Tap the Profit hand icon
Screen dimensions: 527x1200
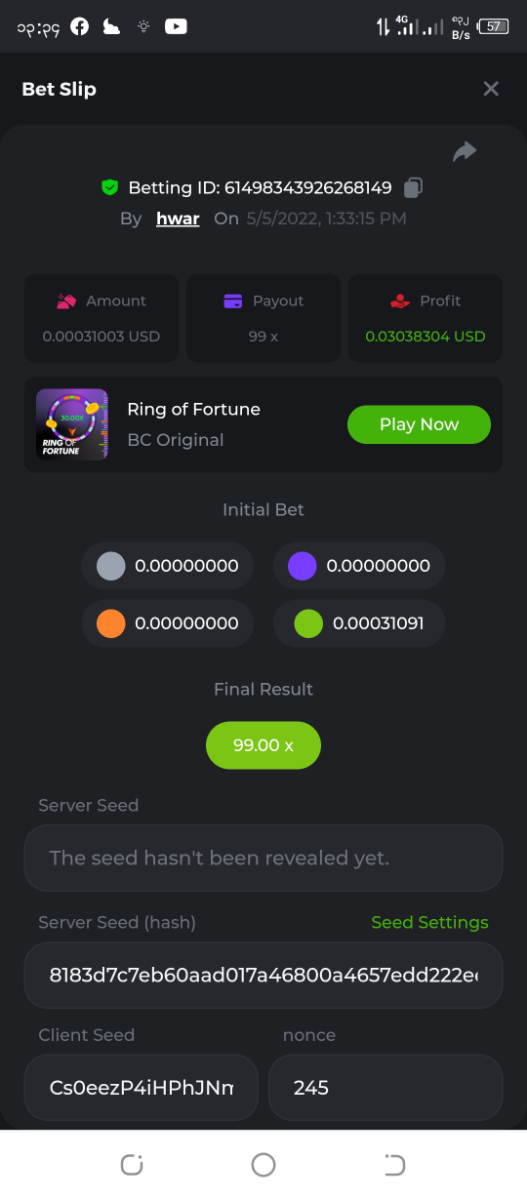(400, 301)
